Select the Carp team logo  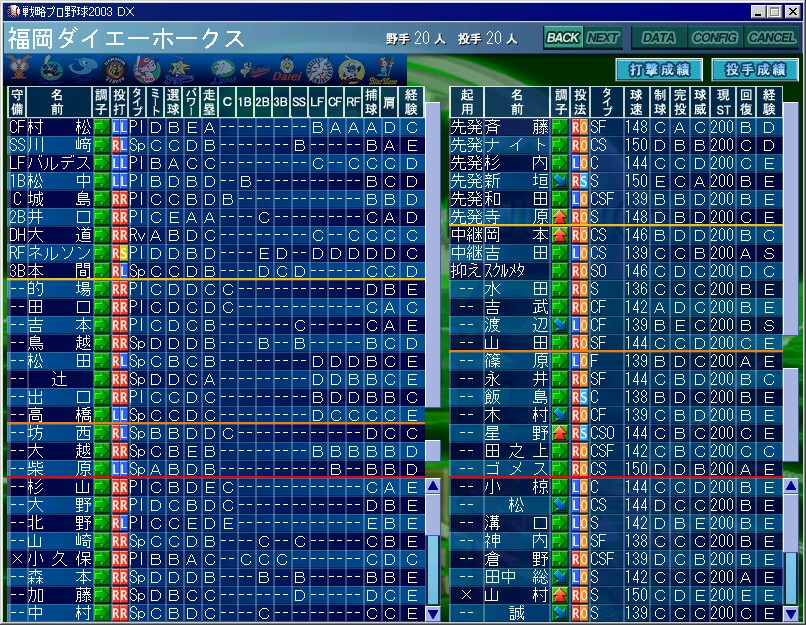pyautogui.click(x=147, y=69)
